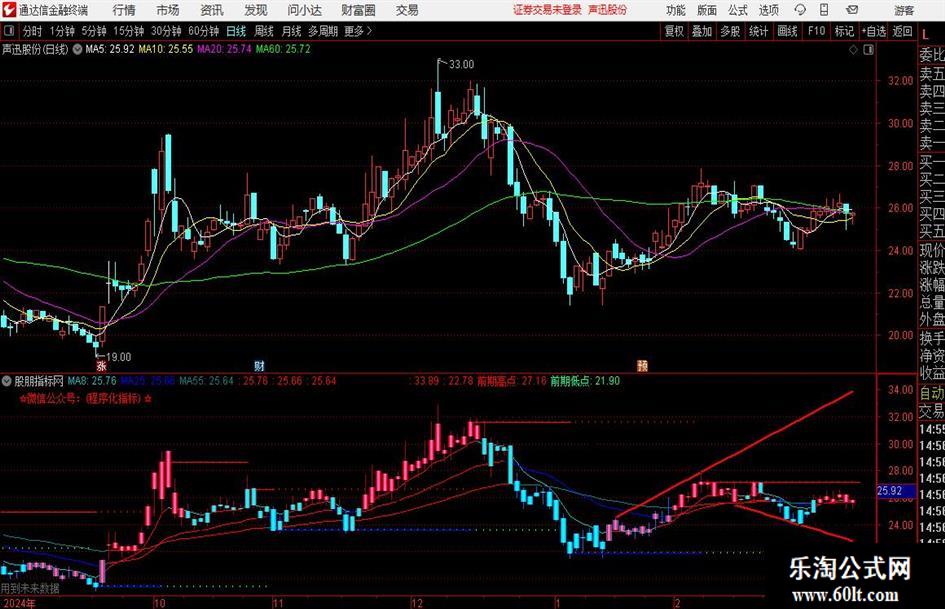Select the 周线 weekly period tab
The width and height of the screenshot is (945, 609).
pyautogui.click(x=264, y=31)
